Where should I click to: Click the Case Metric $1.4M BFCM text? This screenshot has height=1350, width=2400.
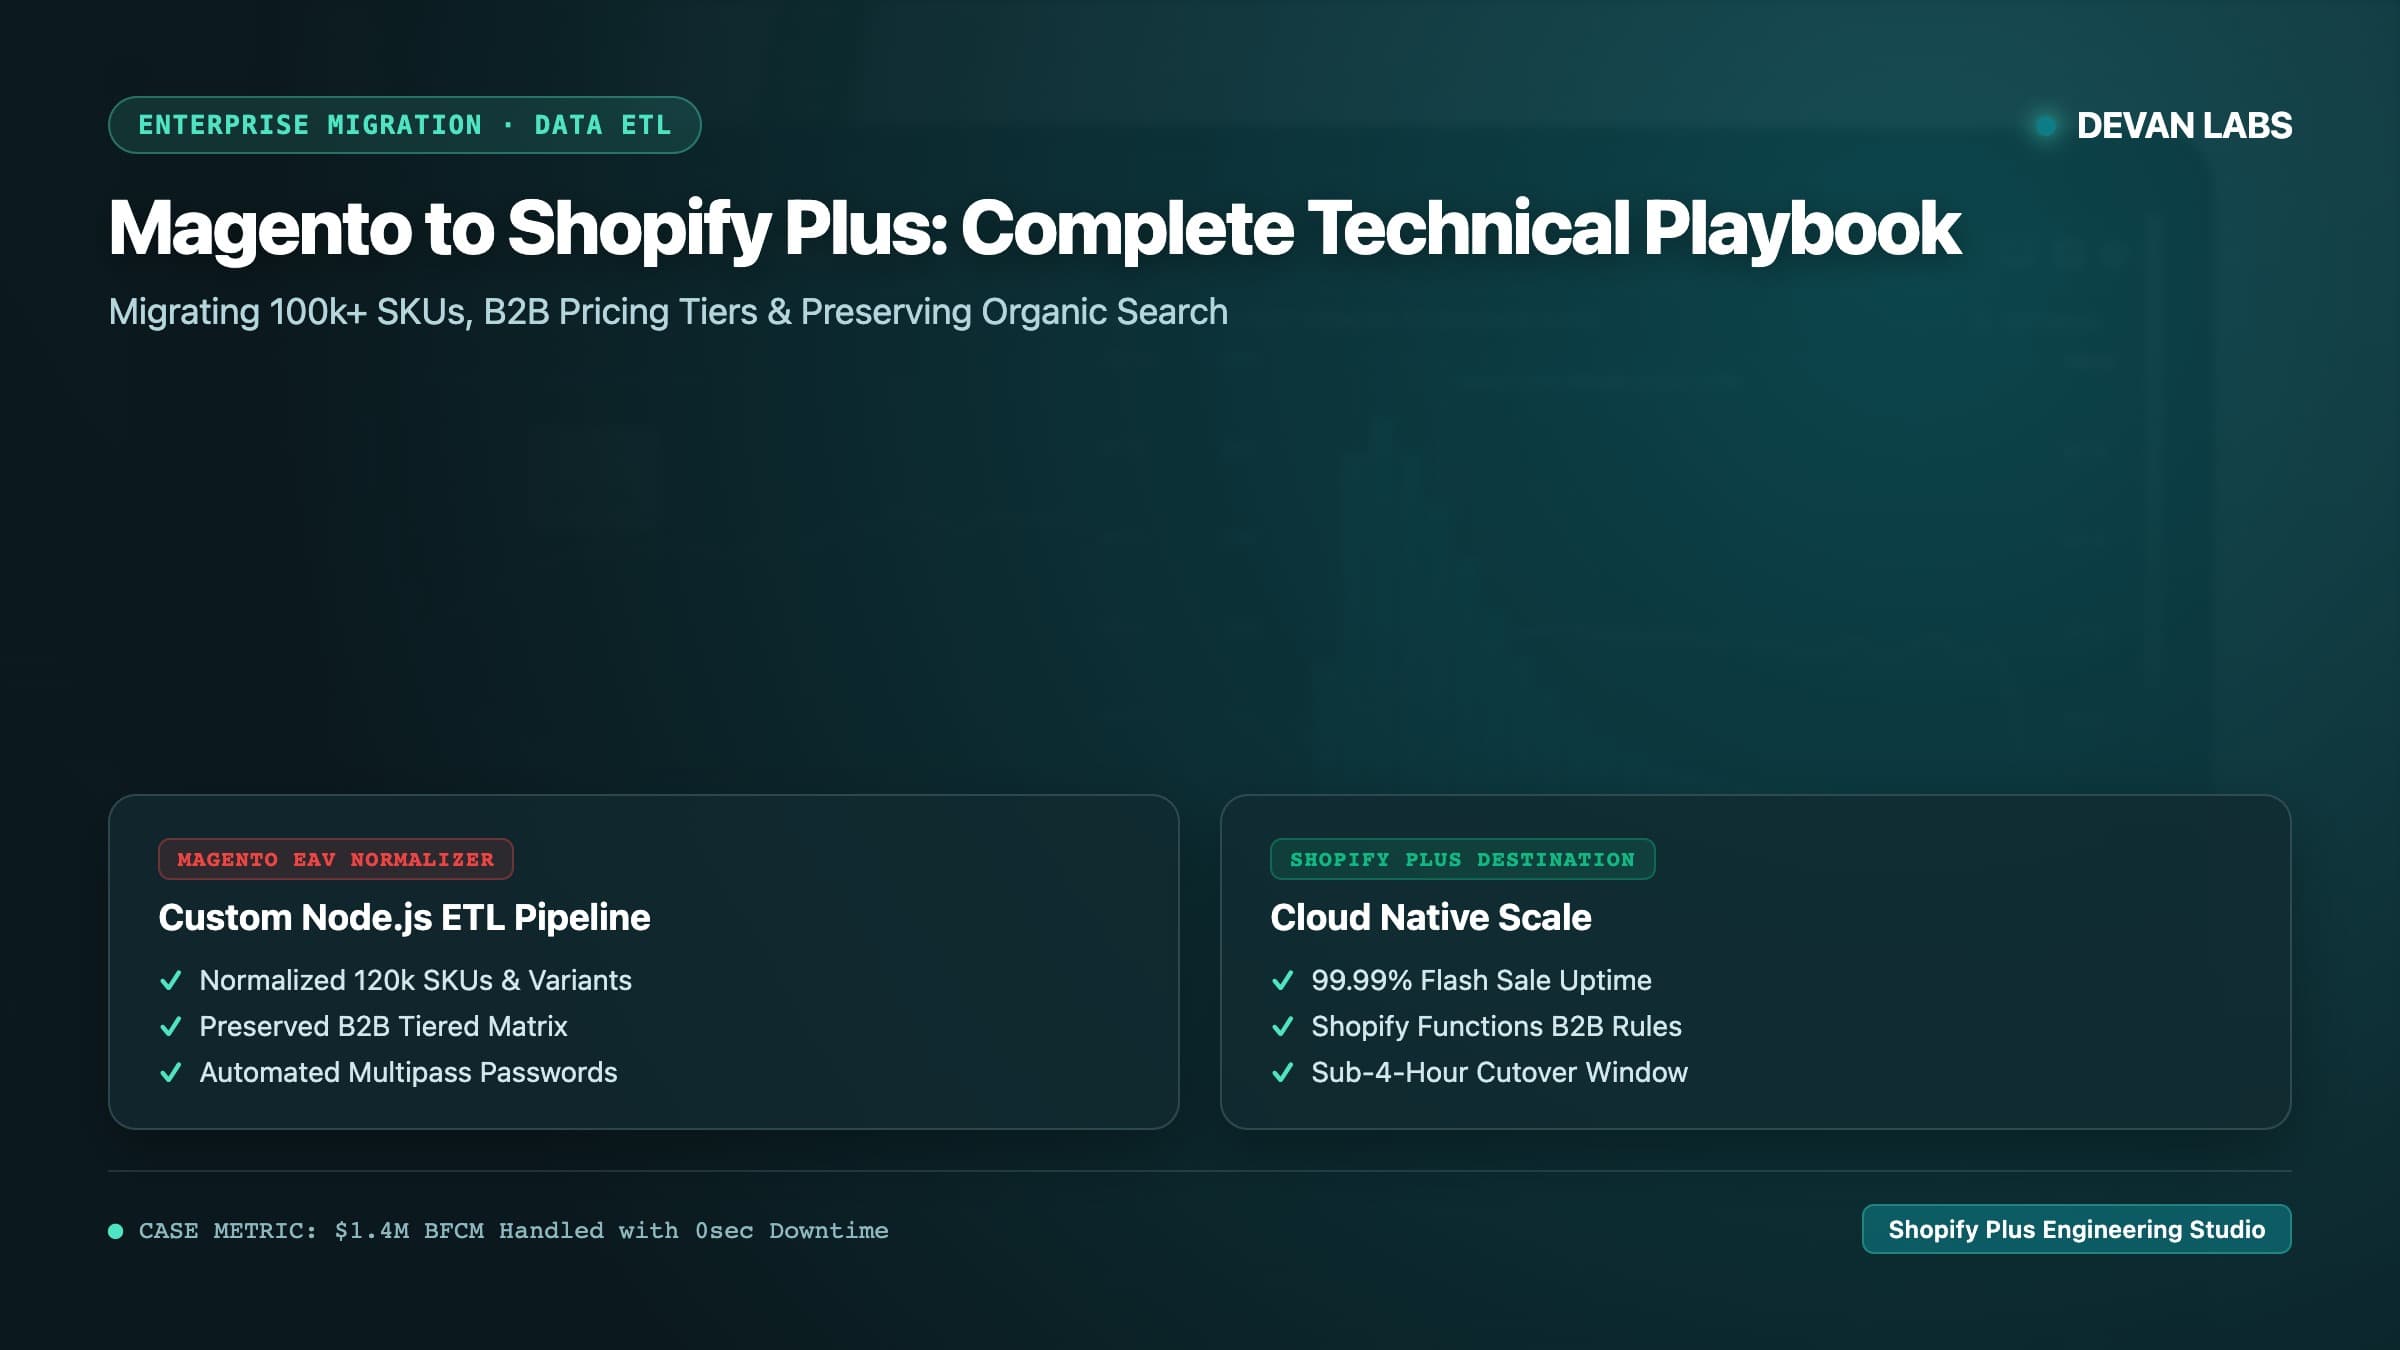(x=513, y=1231)
